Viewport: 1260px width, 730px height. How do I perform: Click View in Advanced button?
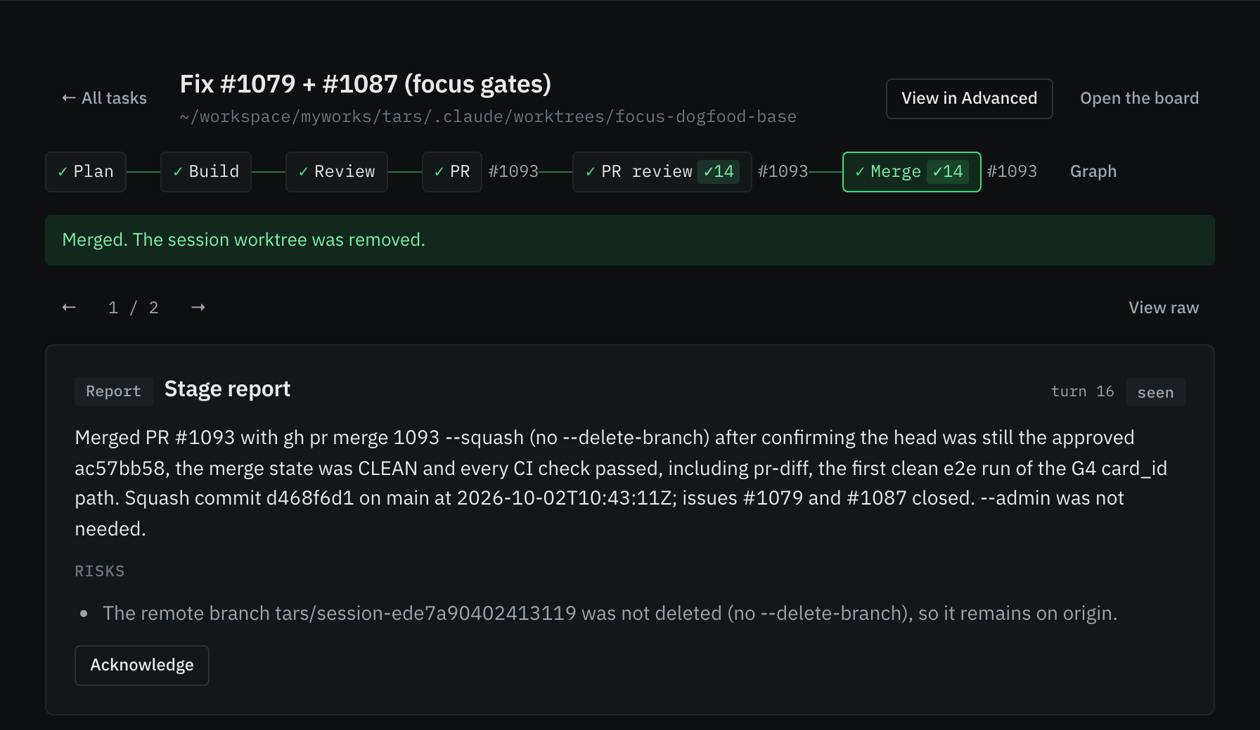(969, 99)
